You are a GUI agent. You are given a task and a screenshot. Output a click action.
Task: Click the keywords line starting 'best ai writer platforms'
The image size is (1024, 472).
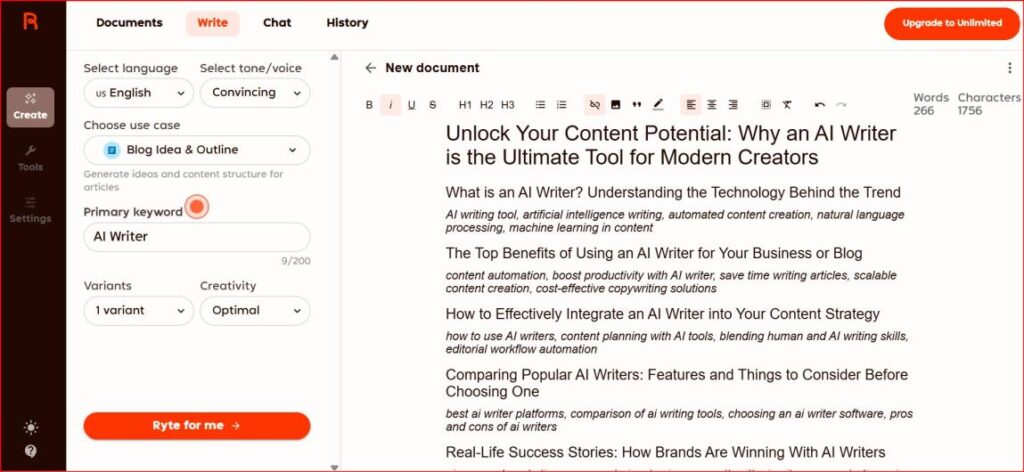(679, 420)
